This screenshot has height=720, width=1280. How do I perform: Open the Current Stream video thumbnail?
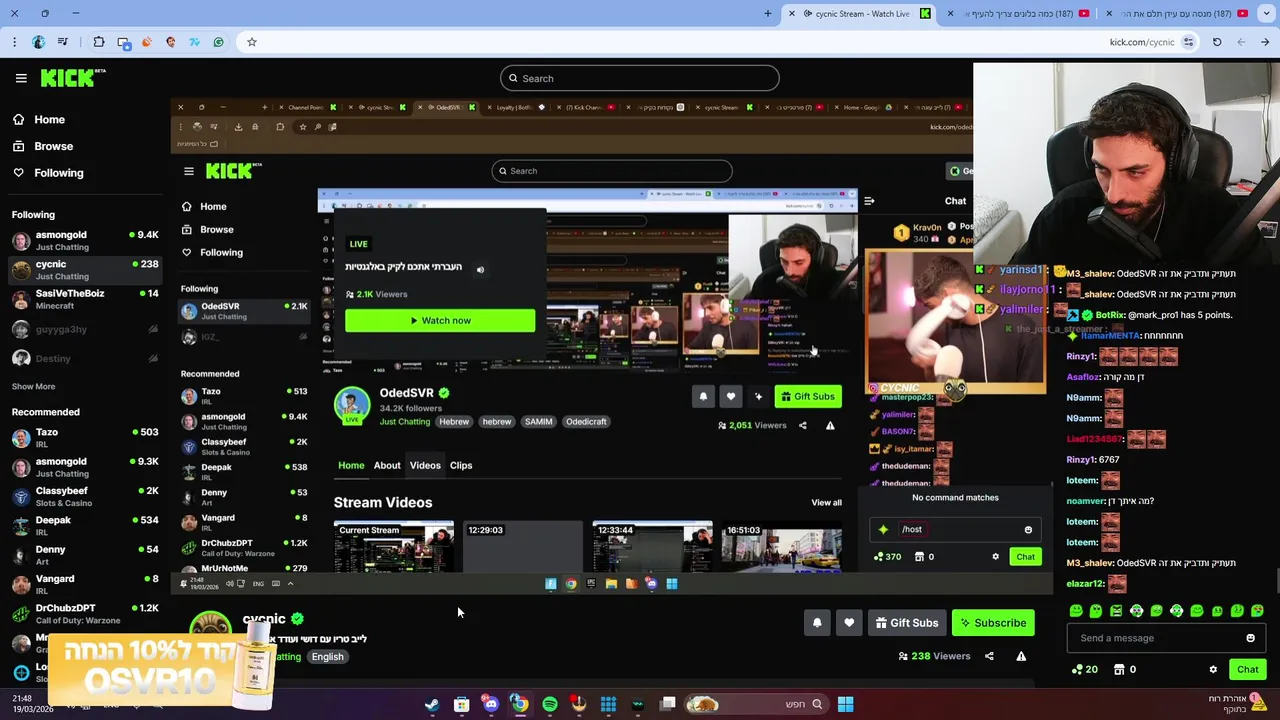[x=393, y=547]
